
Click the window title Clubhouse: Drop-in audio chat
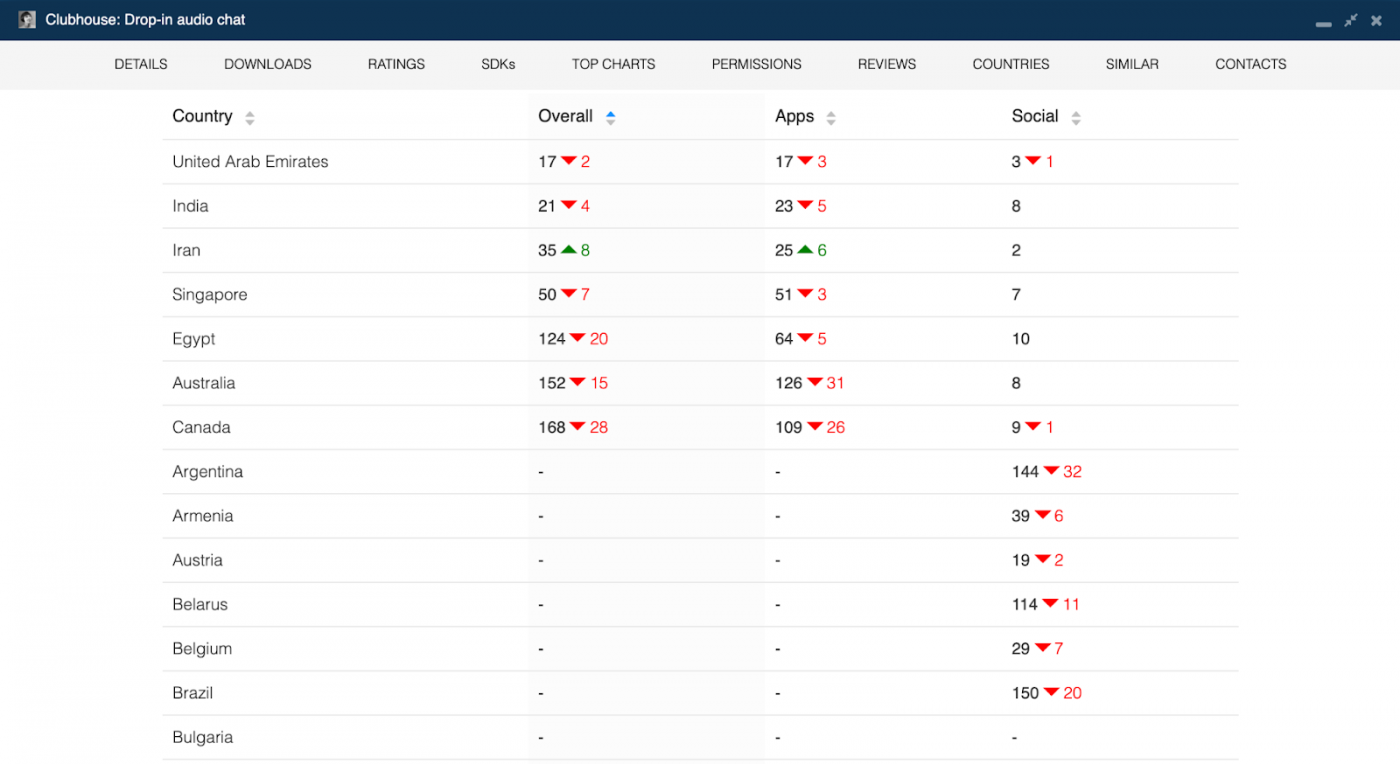point(145,20)
